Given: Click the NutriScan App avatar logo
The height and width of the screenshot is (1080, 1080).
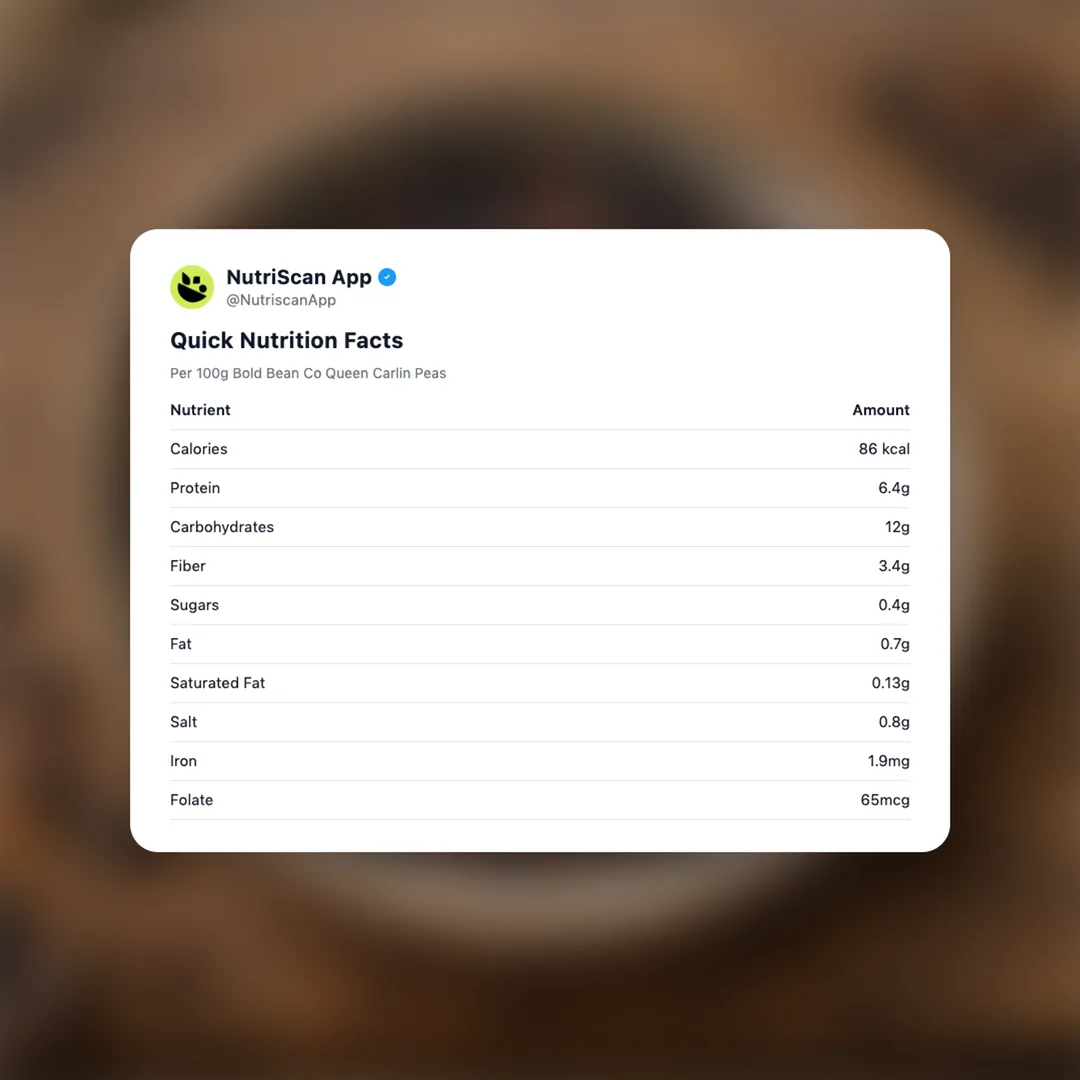Looking at the screenshot, I should pos(192,287).
